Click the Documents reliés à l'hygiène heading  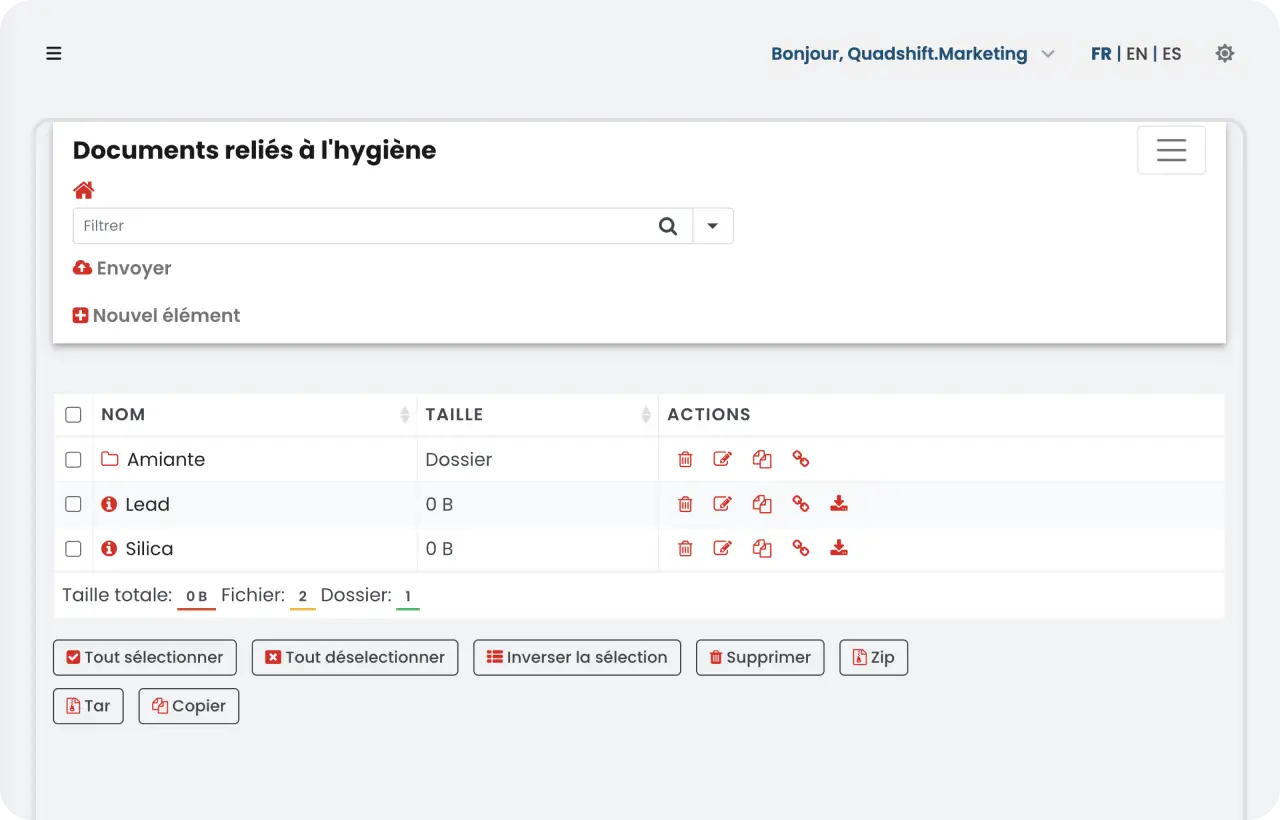point(254,151)
